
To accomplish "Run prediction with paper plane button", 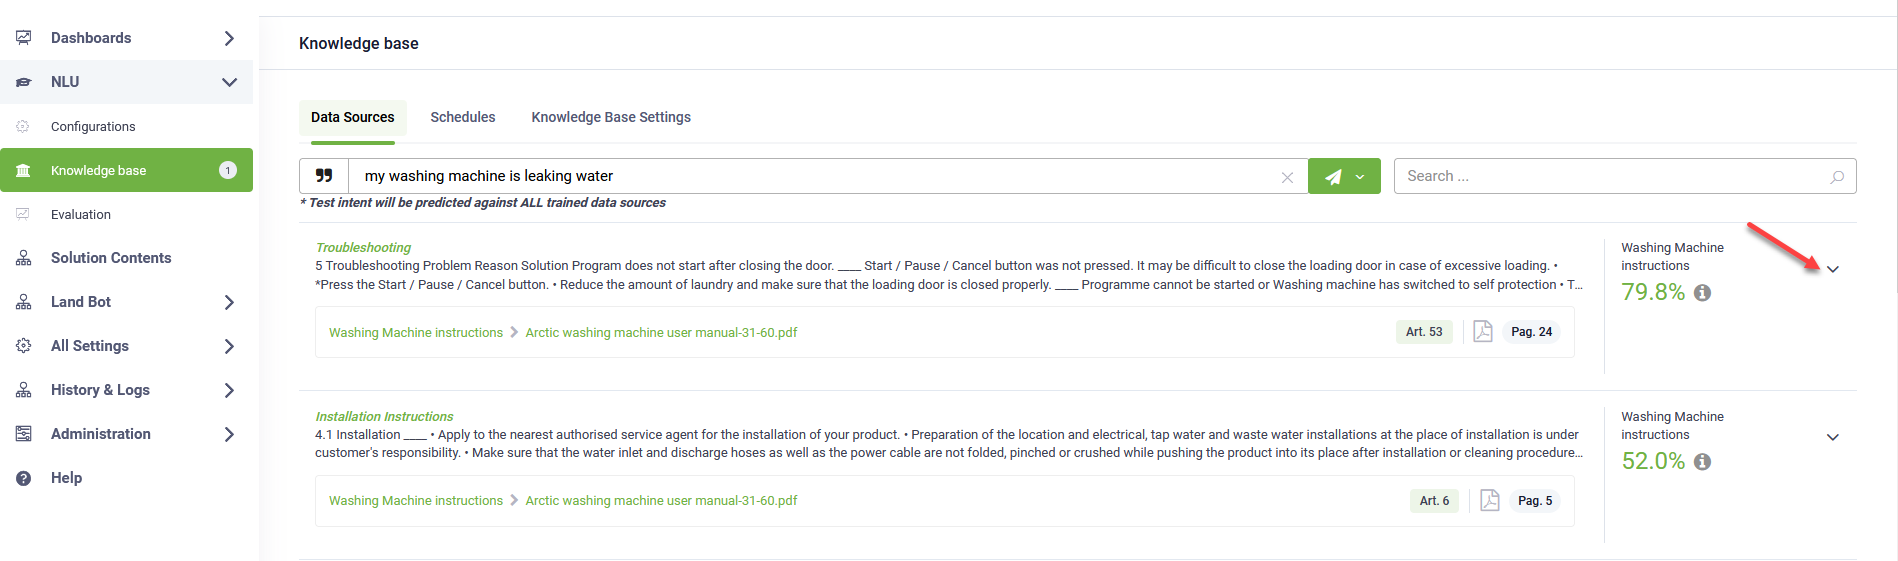I will 1332,176.
